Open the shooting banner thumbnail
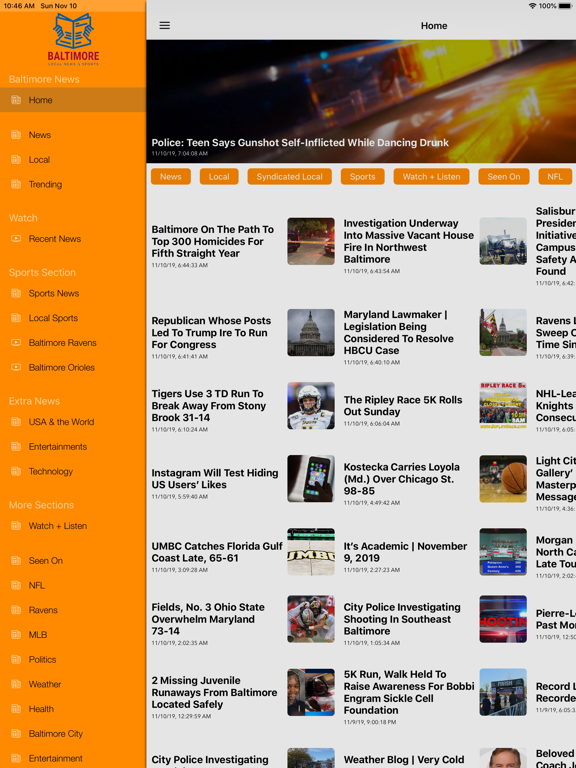 503,619
